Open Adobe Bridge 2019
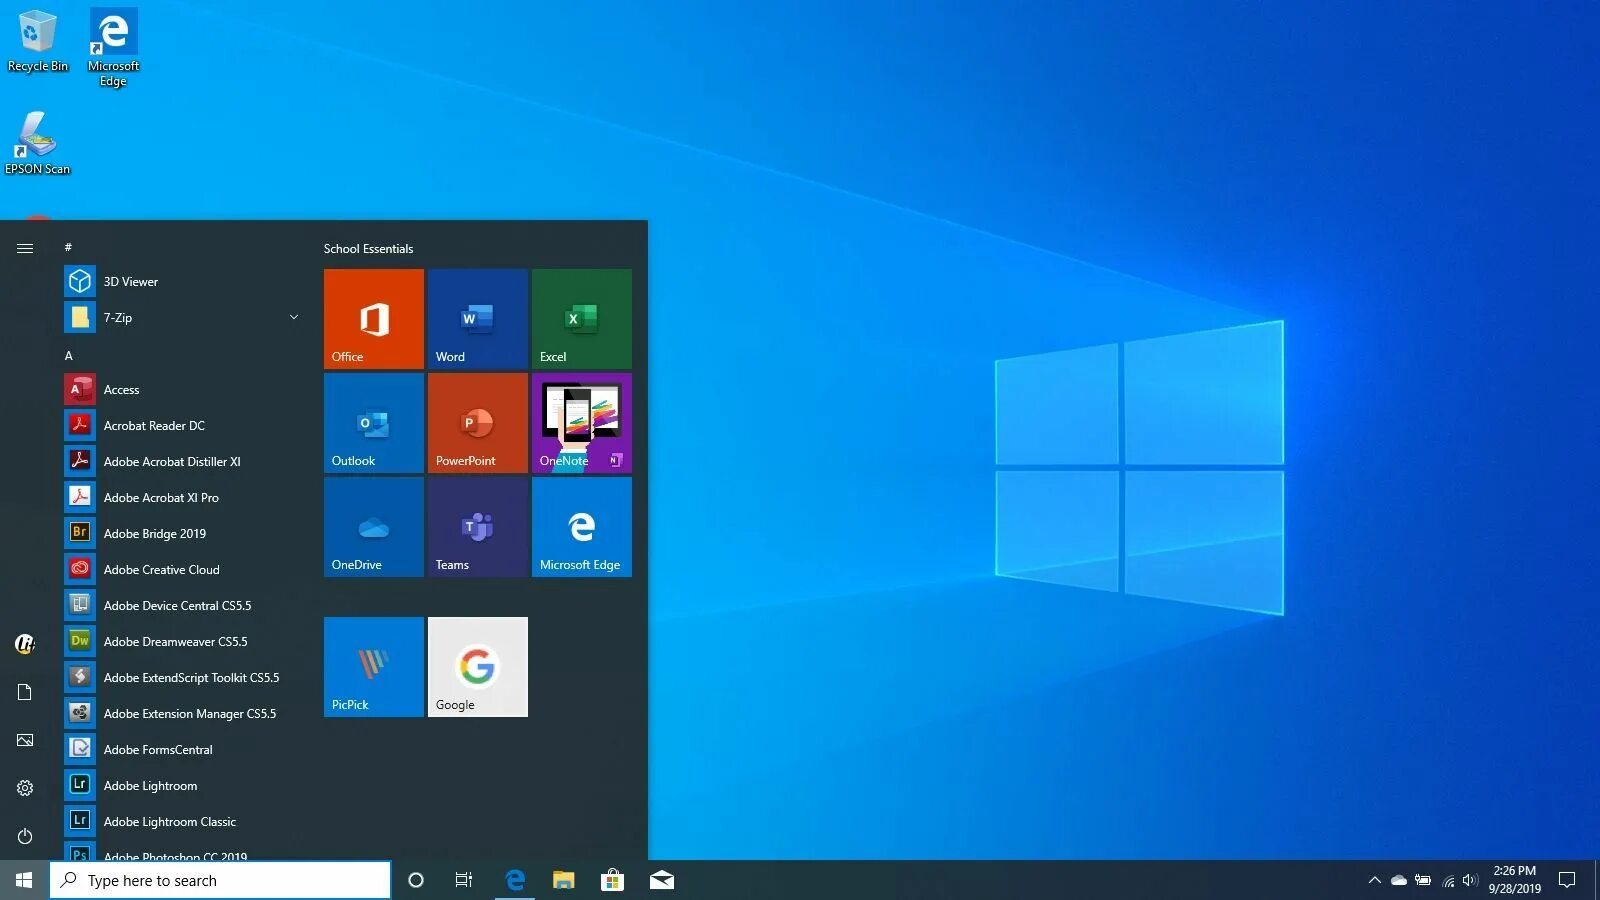This screenshot has height=900, width=1600. coord(184,533)
